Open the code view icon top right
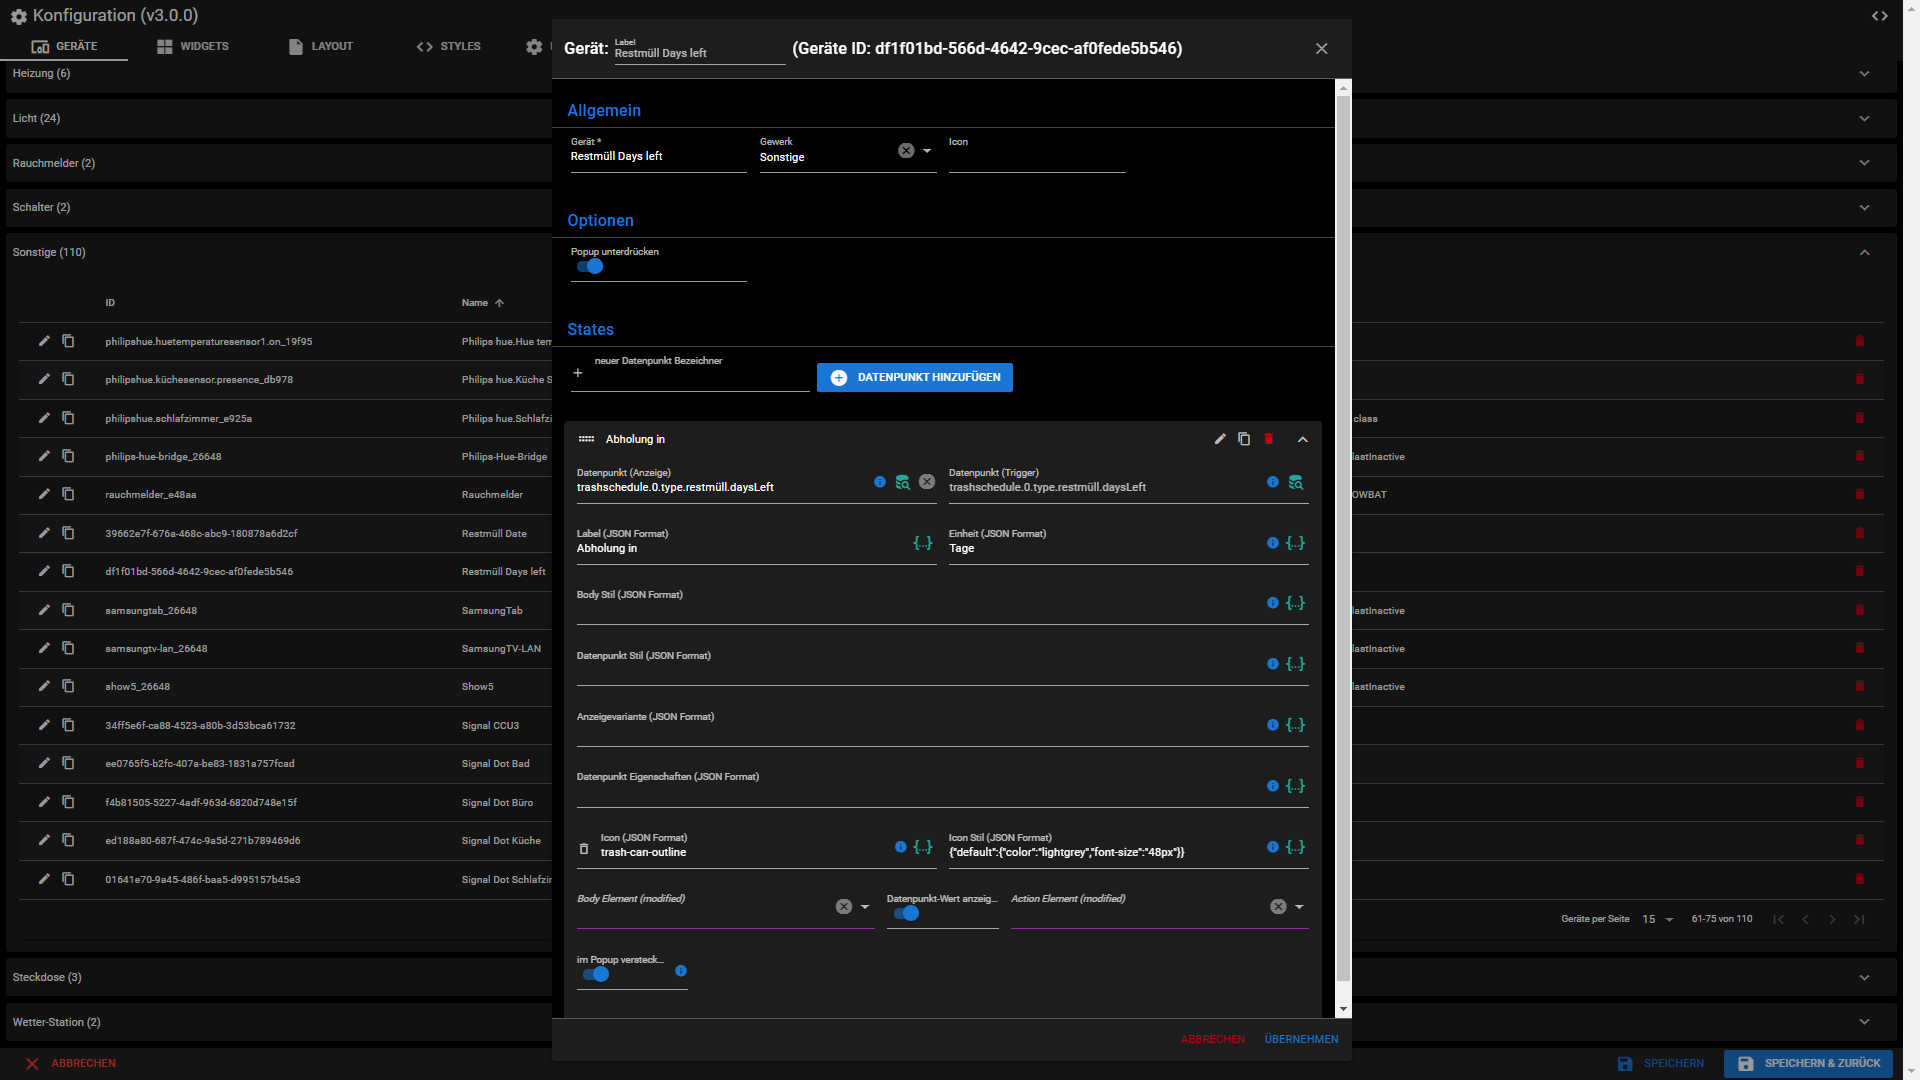Image resolution: width=1920 pixels, height=1080 pixels. coord(1880,16)
